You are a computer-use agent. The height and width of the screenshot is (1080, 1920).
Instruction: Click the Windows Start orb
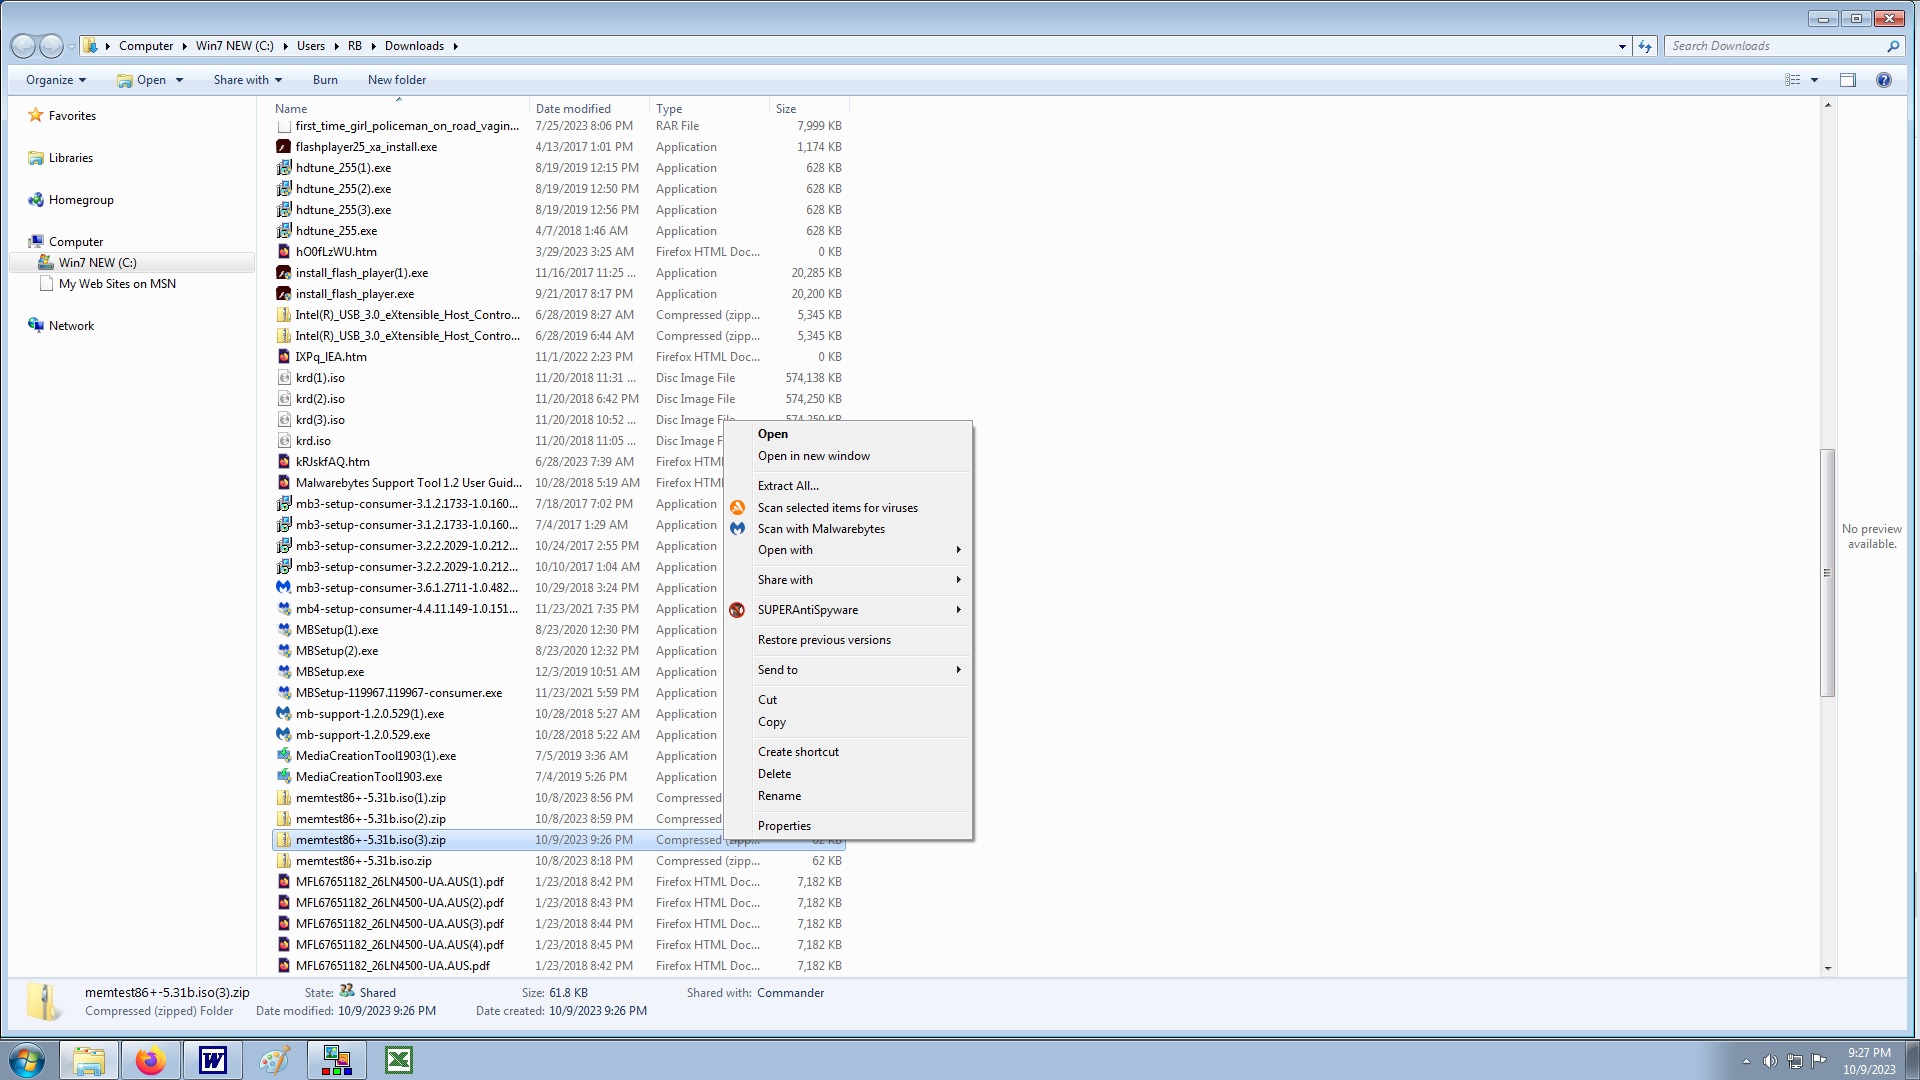(27, 1060)
